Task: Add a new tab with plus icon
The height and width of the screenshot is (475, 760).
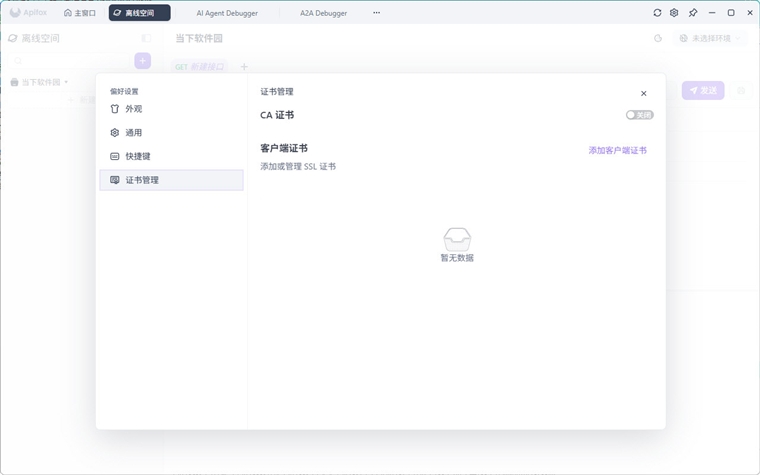Action: [244, 66]
